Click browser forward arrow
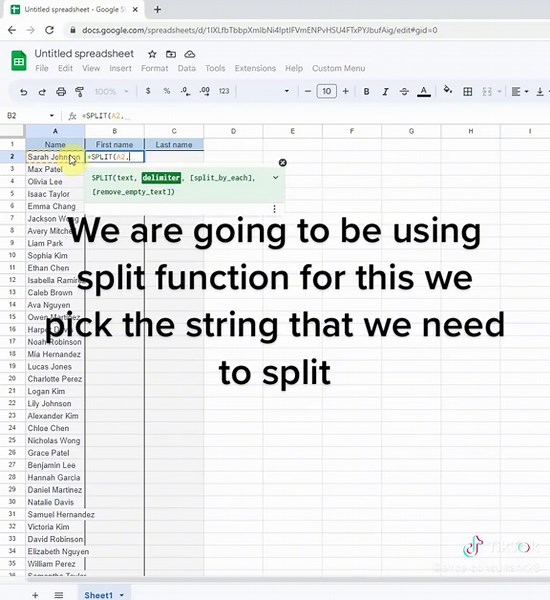Screen dimensions: 550x600 (x=31, y=30)
